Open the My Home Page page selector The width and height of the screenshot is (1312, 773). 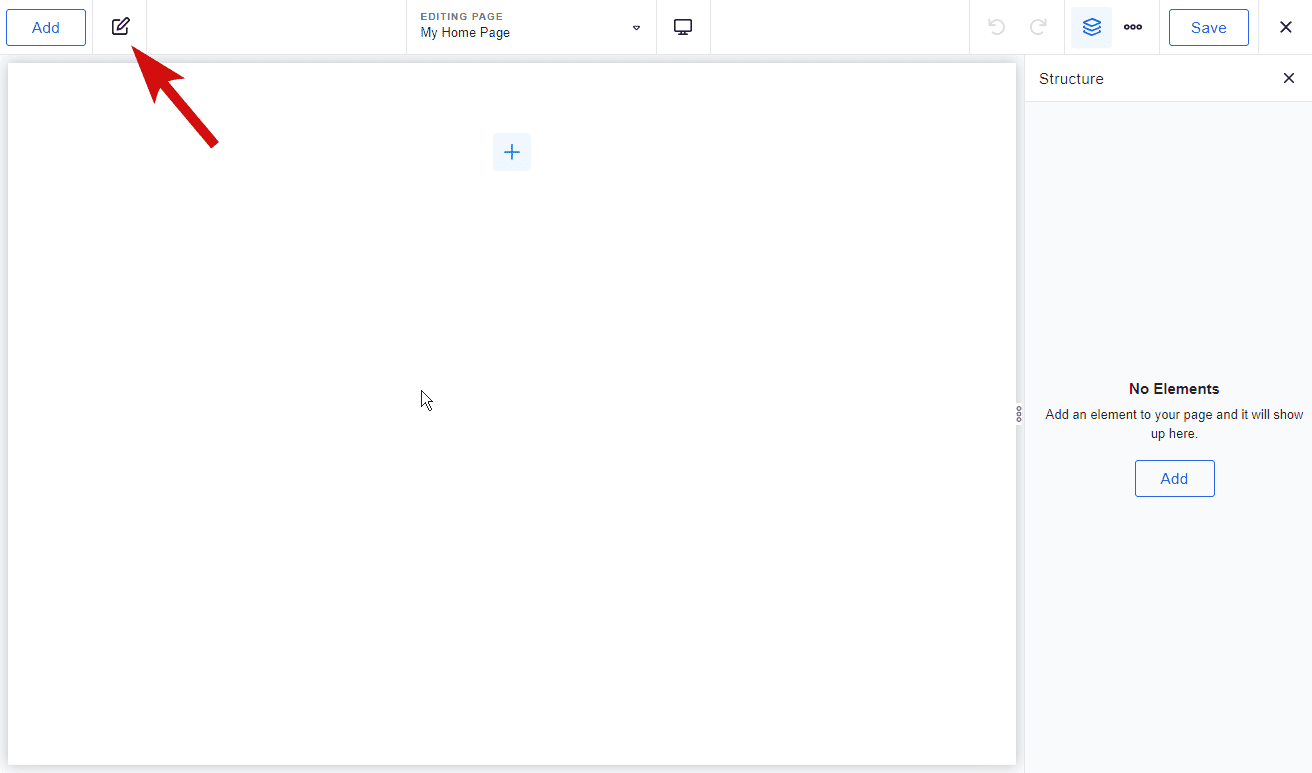coord(465,33)
